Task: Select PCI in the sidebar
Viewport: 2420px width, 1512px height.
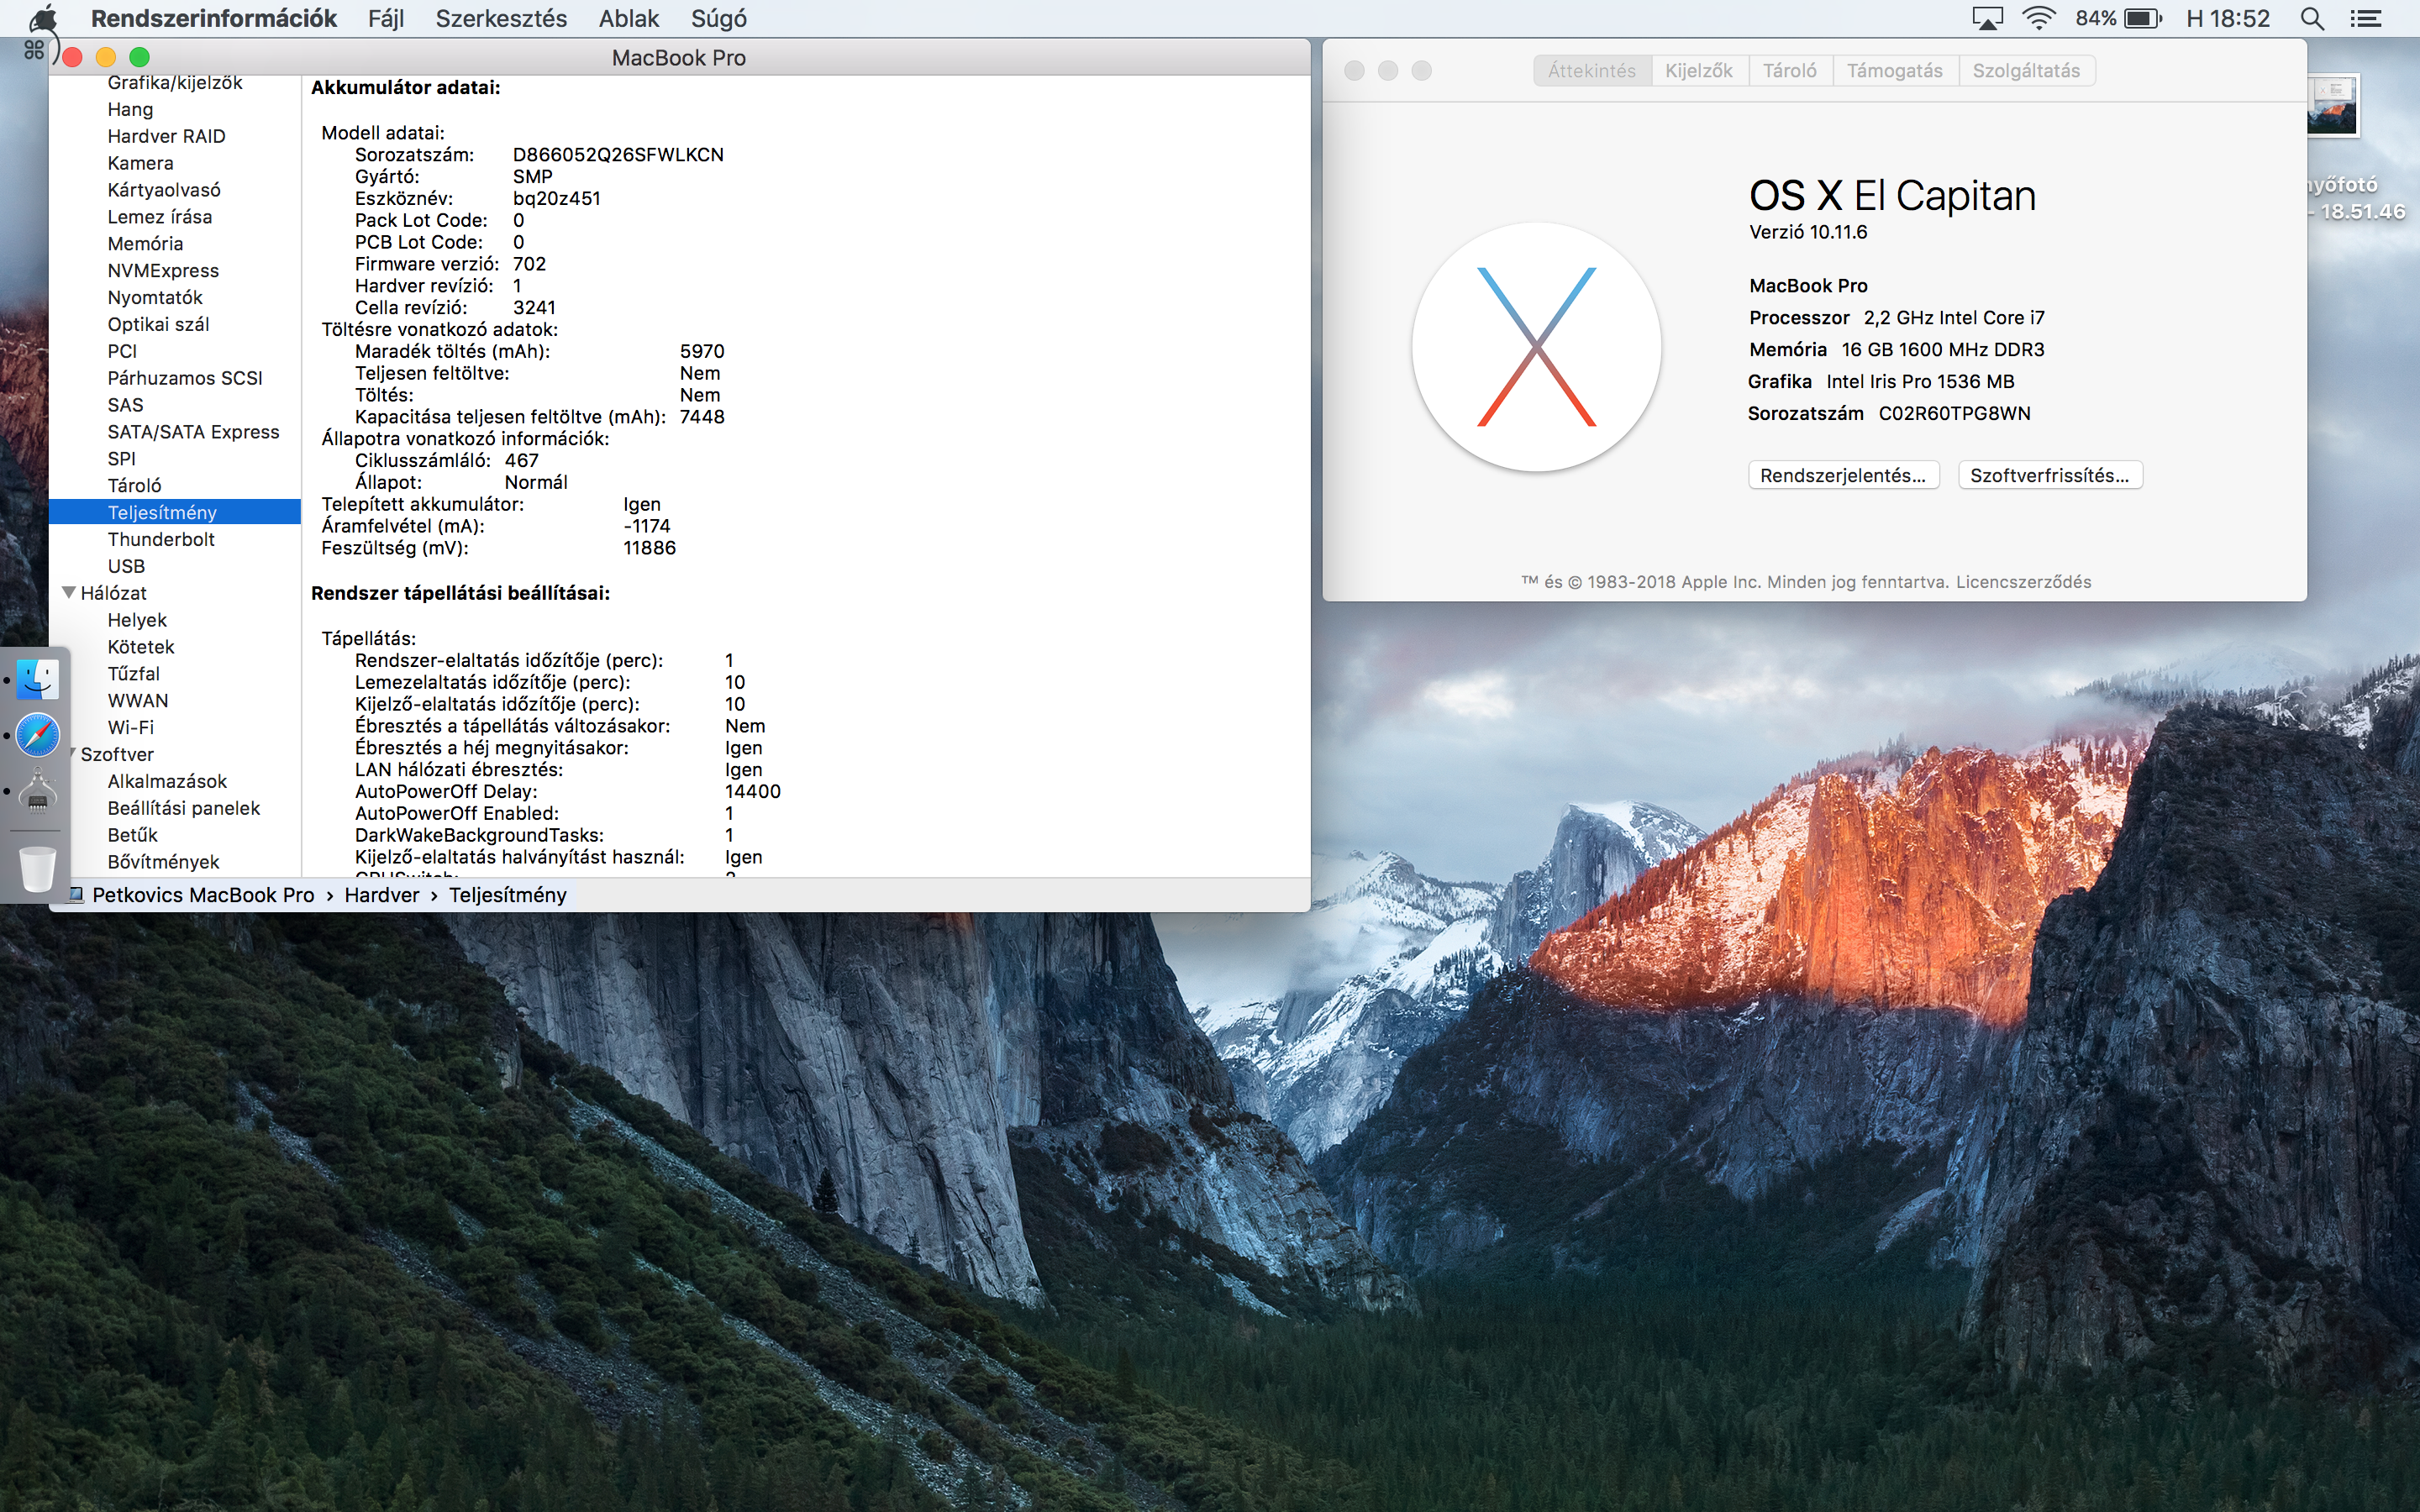Action: [x=175, y=351]
